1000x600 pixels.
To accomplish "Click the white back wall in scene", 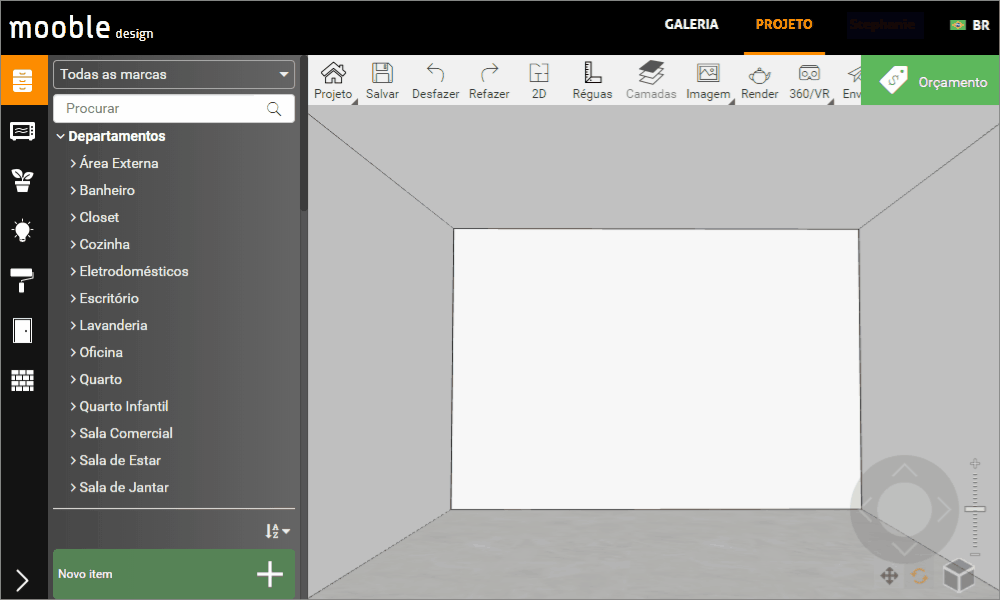I will point(656,369).
